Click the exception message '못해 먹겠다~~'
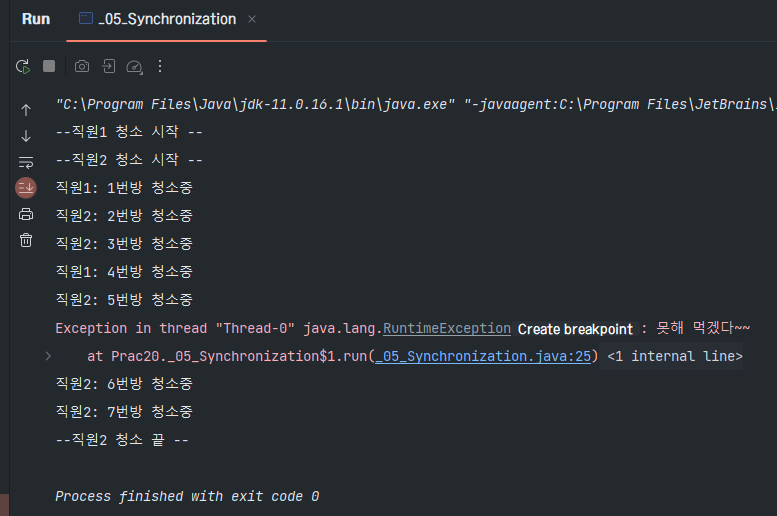777x516 pixels. pyautogui.click(x=703, y=328)
